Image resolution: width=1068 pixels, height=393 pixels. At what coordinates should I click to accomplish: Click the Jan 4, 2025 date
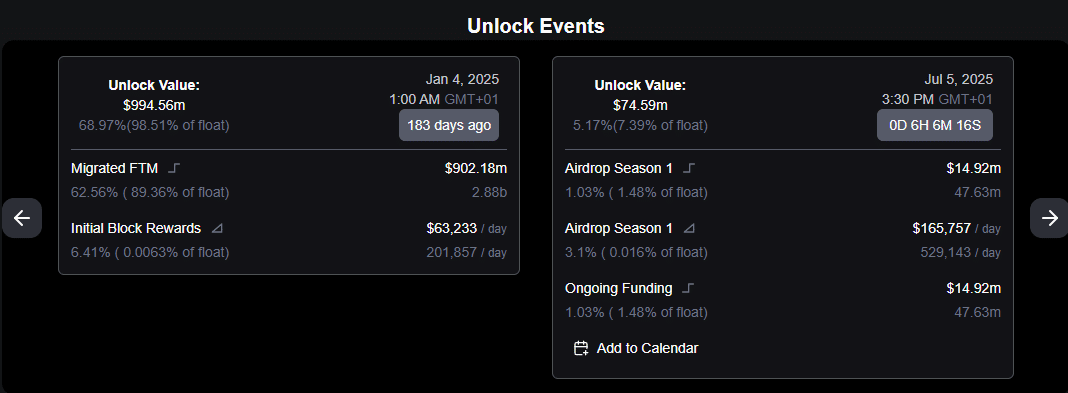[462, 79]
